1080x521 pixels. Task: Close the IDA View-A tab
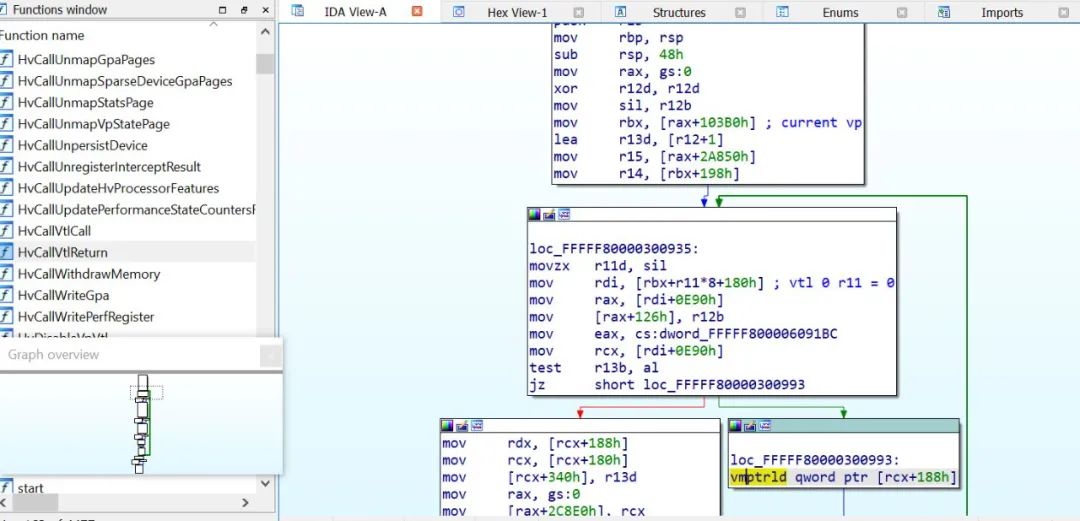tap(417, 13)
